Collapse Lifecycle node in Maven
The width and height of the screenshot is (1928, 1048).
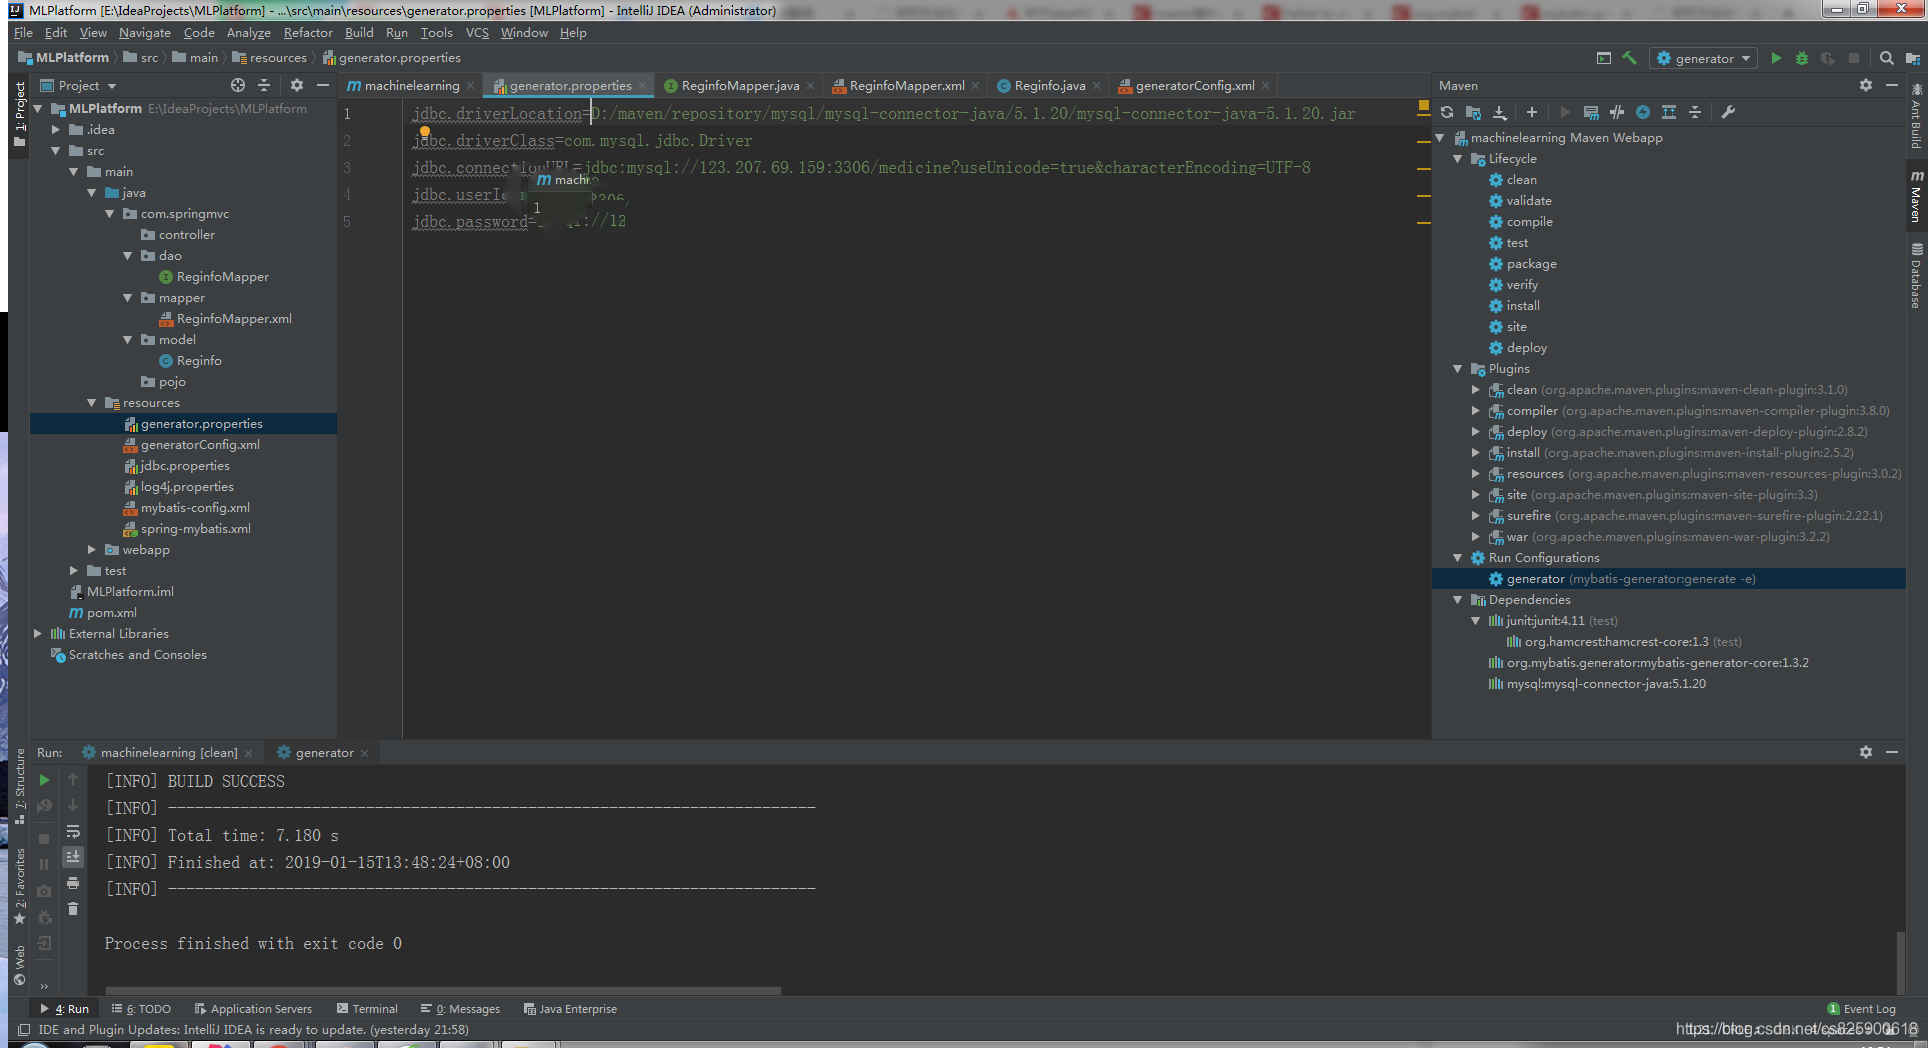coord(1458,159)
